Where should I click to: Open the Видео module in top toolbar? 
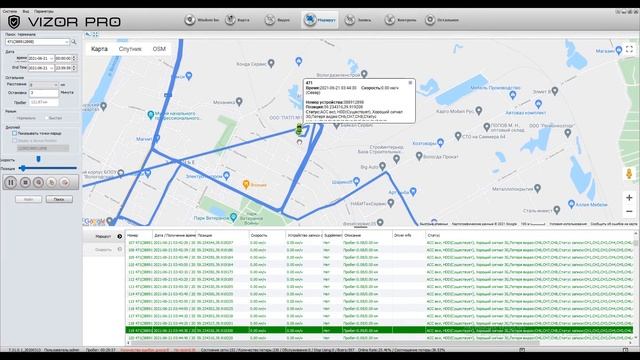pos(277,20)
